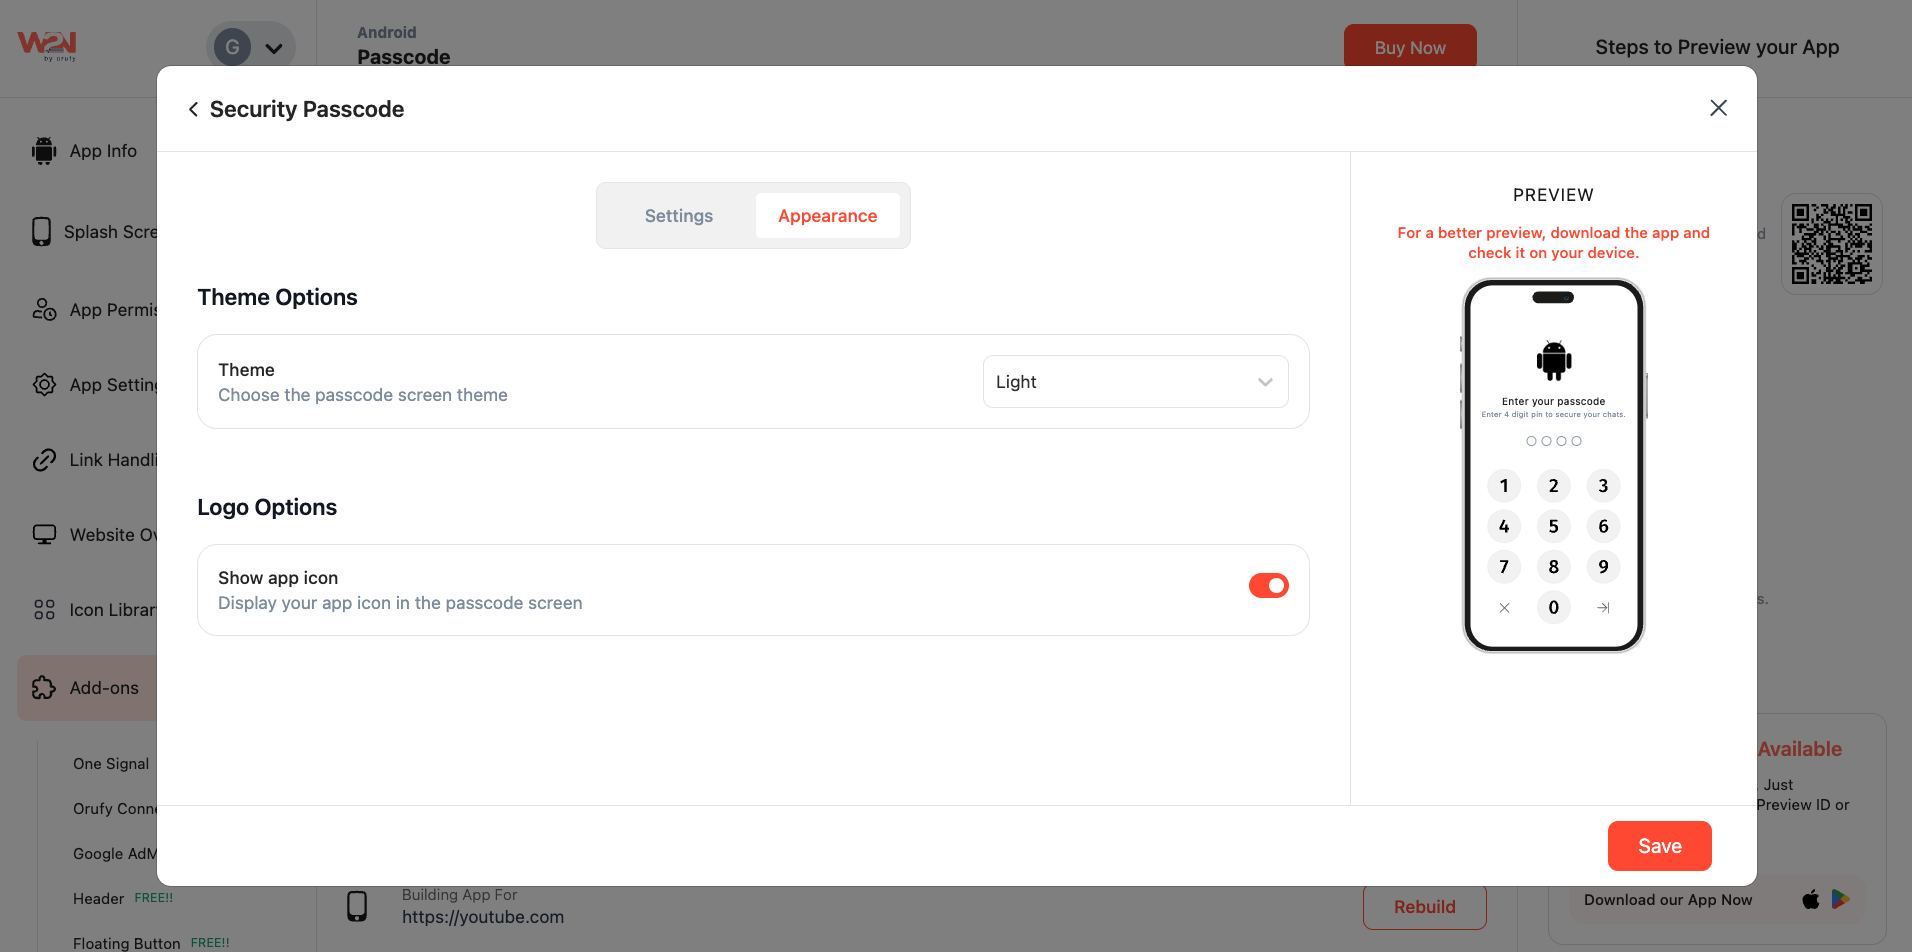Open the Icon Library
The width and height of the screenshot is (1912, 952).
click(x=44, y=609)
